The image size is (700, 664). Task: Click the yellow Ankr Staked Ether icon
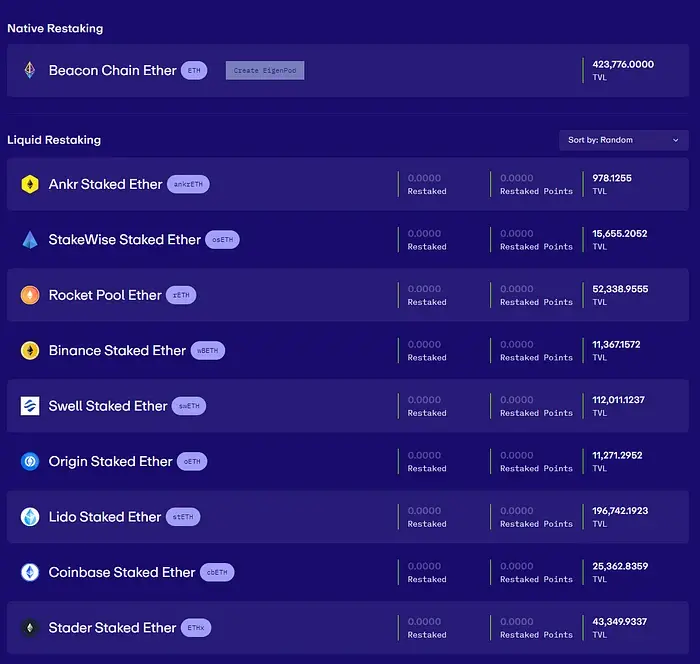pos(30,184)
